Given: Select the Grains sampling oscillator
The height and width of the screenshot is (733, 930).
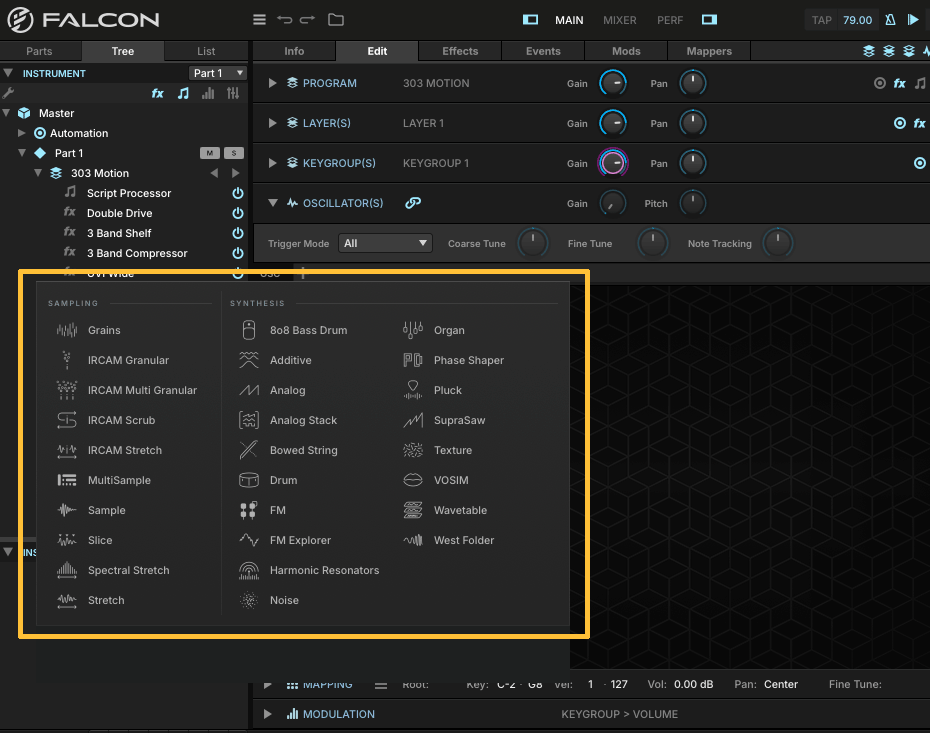Looking at the screenshot, I should click(89, 330).
